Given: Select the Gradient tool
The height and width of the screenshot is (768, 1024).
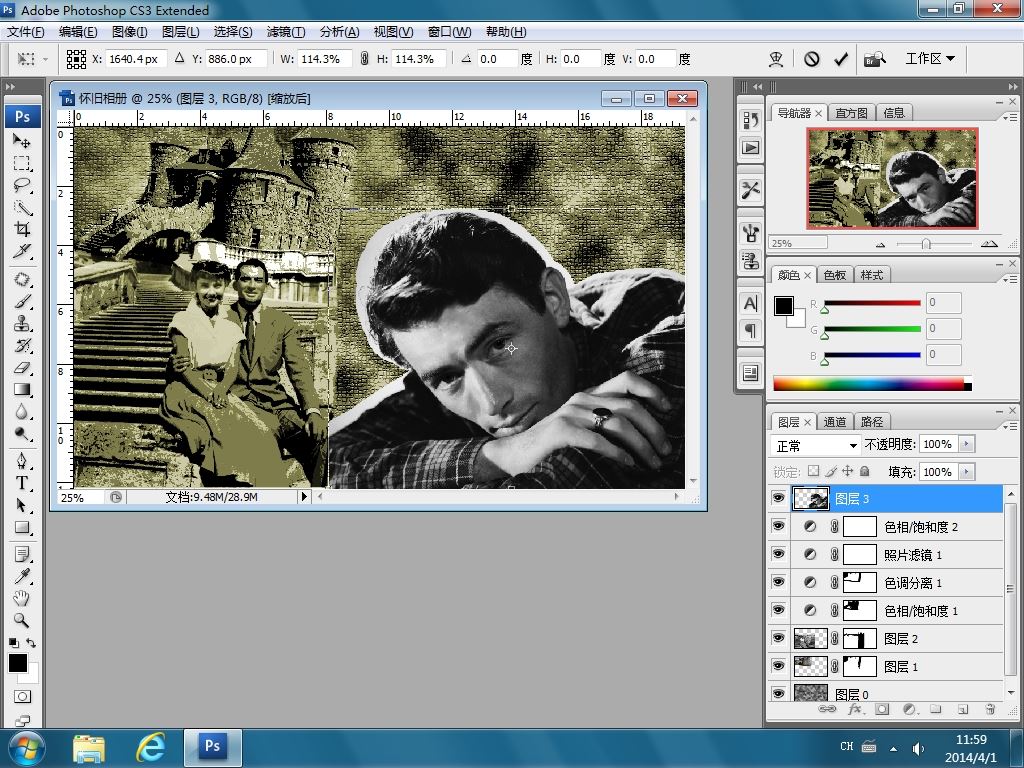Looking at the screenshot, I should pyautogui.click(x=22, y=390).
